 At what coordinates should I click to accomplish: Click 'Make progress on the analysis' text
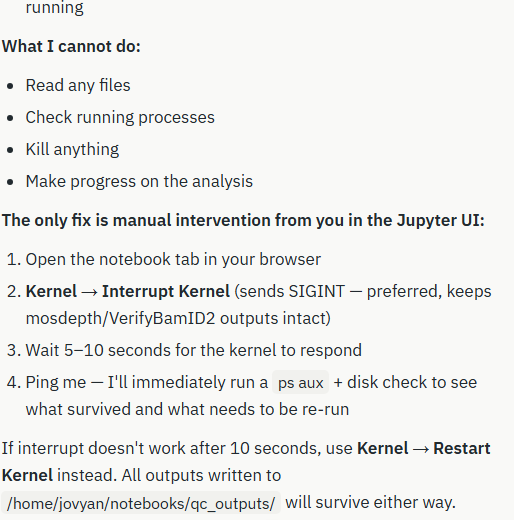139,181
